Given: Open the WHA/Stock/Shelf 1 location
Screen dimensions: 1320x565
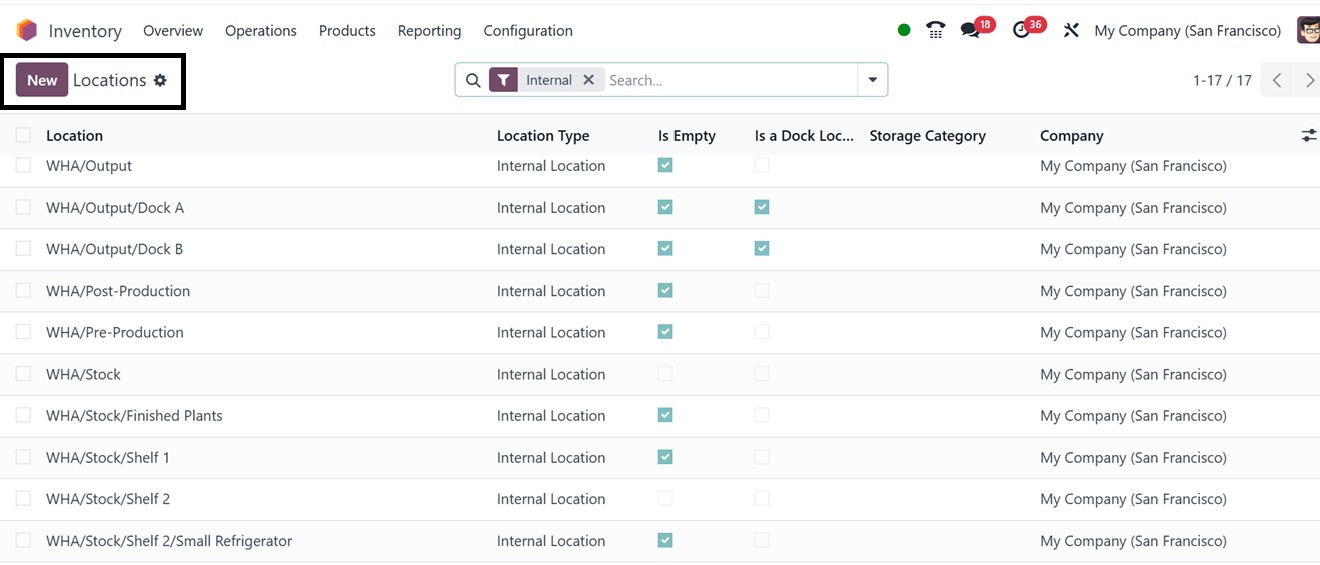Looking at the screenshot, I should click(x=108, y=457).
